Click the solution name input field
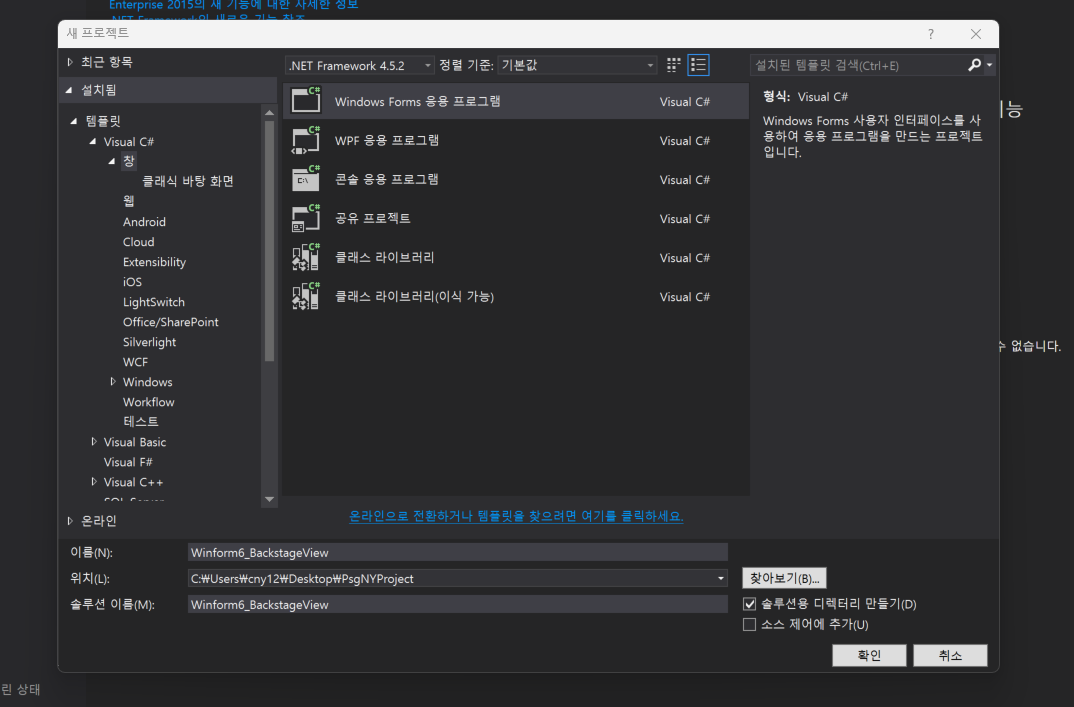 point(458,604)
